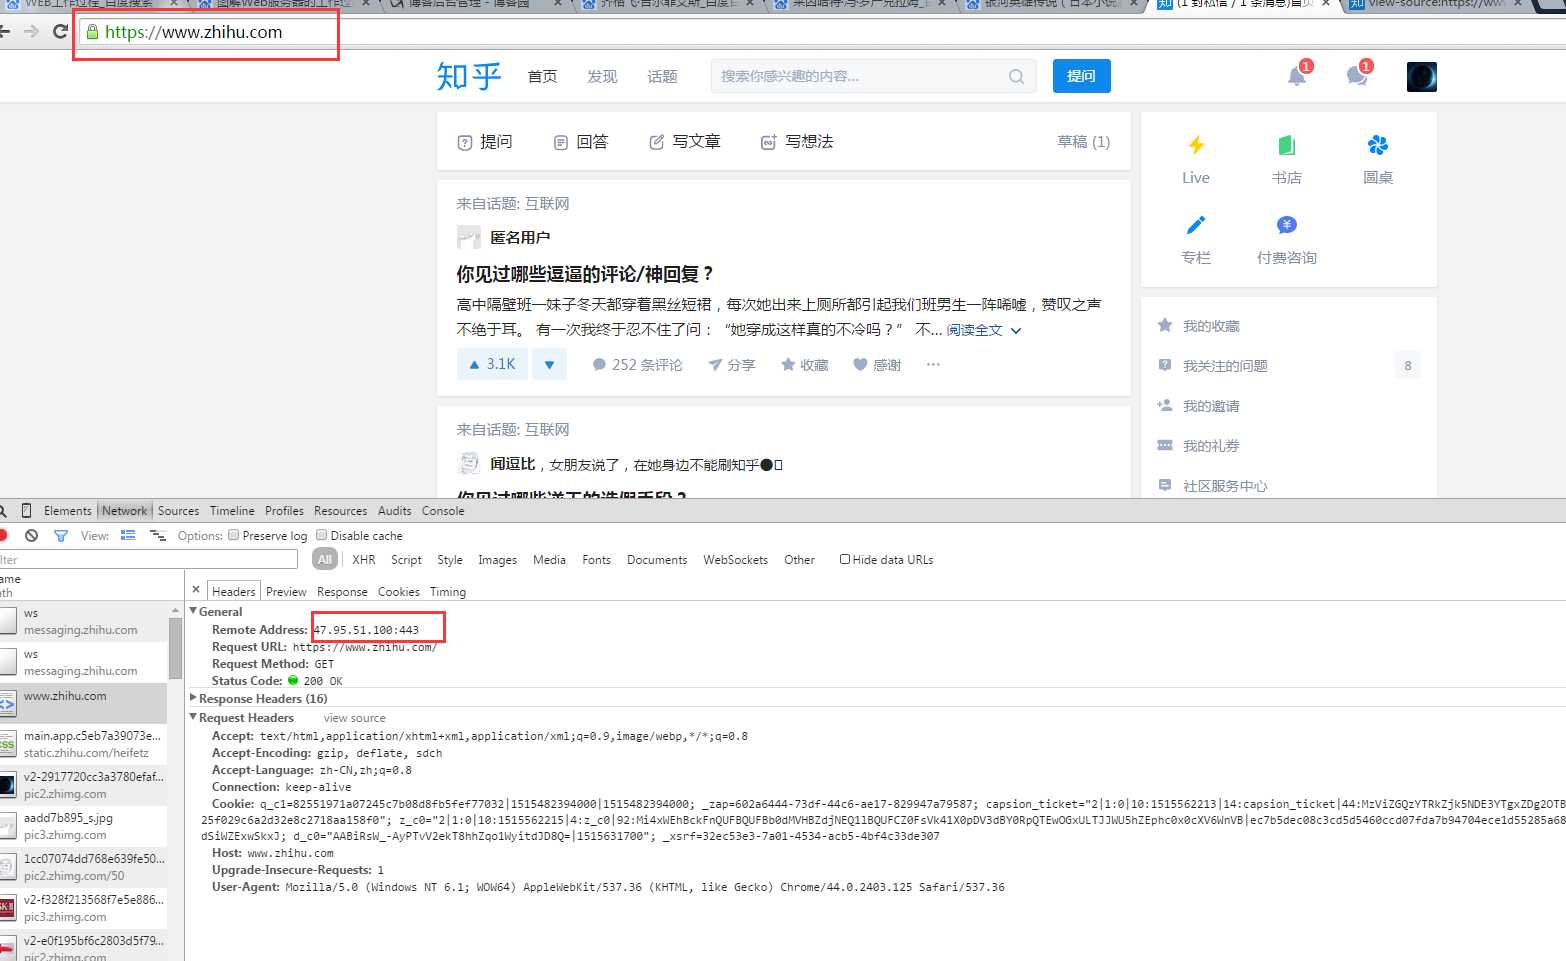Select the Fonts filter
The image size is (1566, 961).
596,560
